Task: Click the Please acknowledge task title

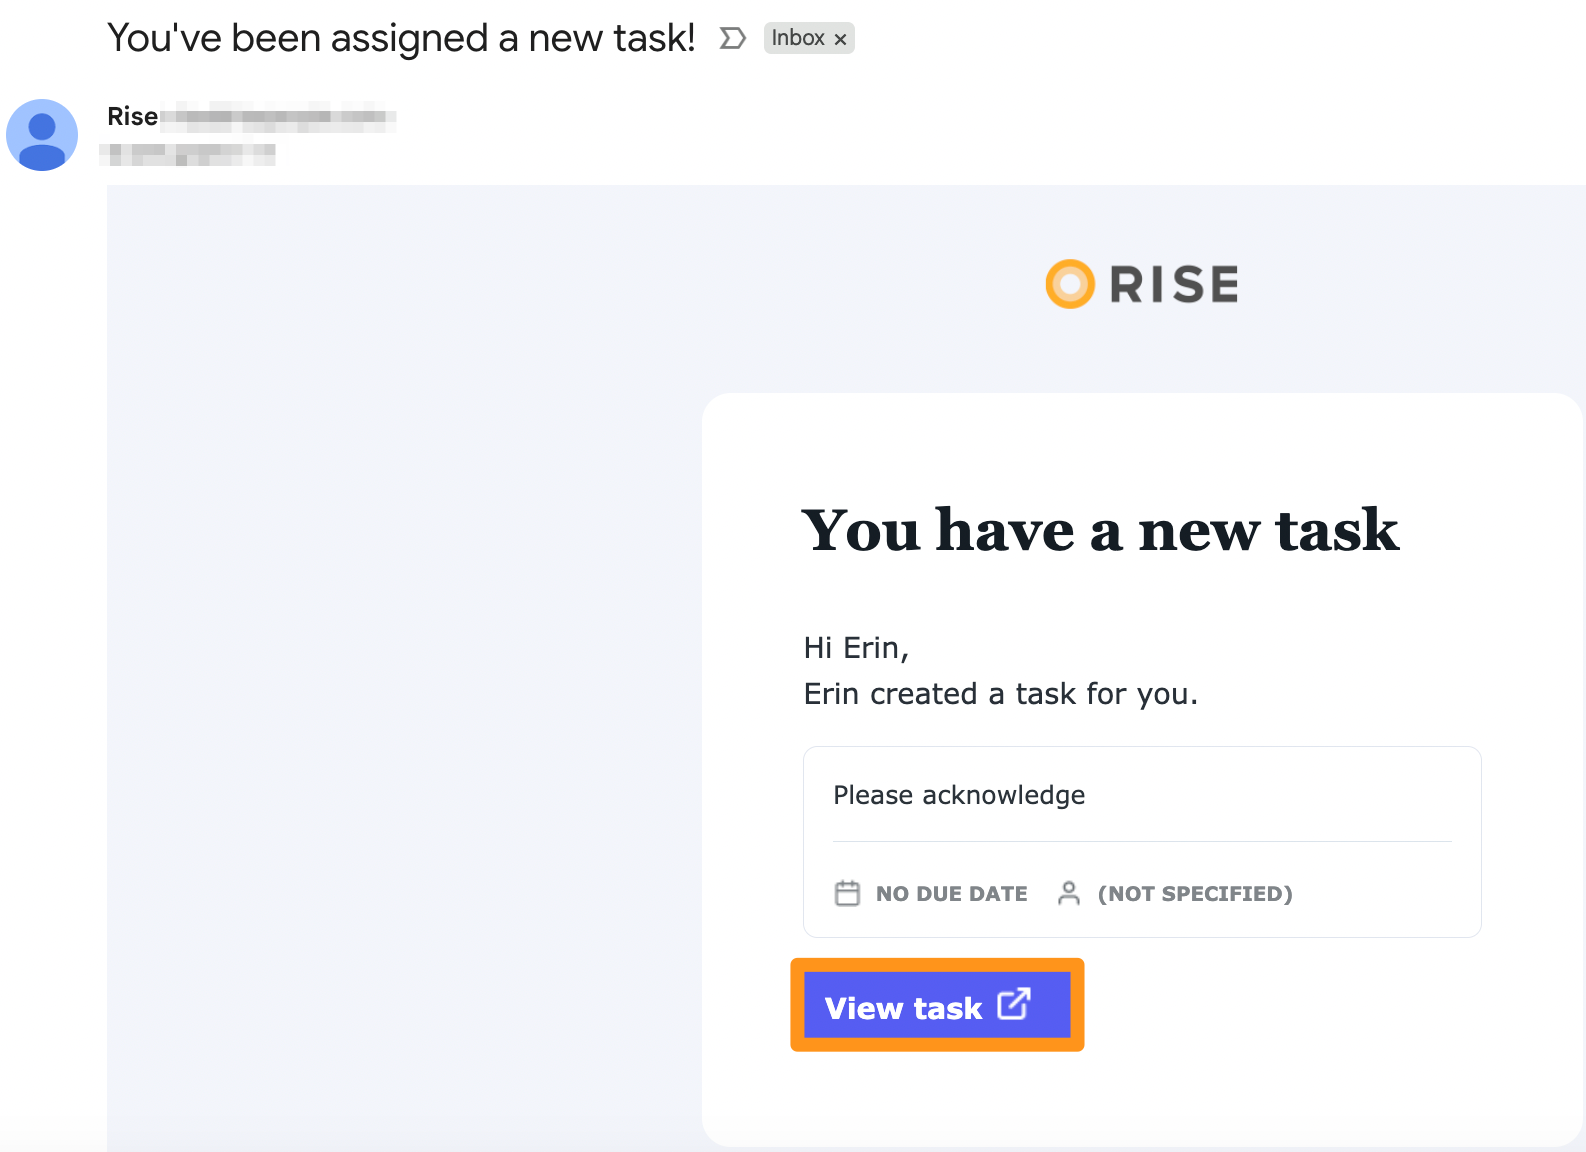Action: (959, 795)
